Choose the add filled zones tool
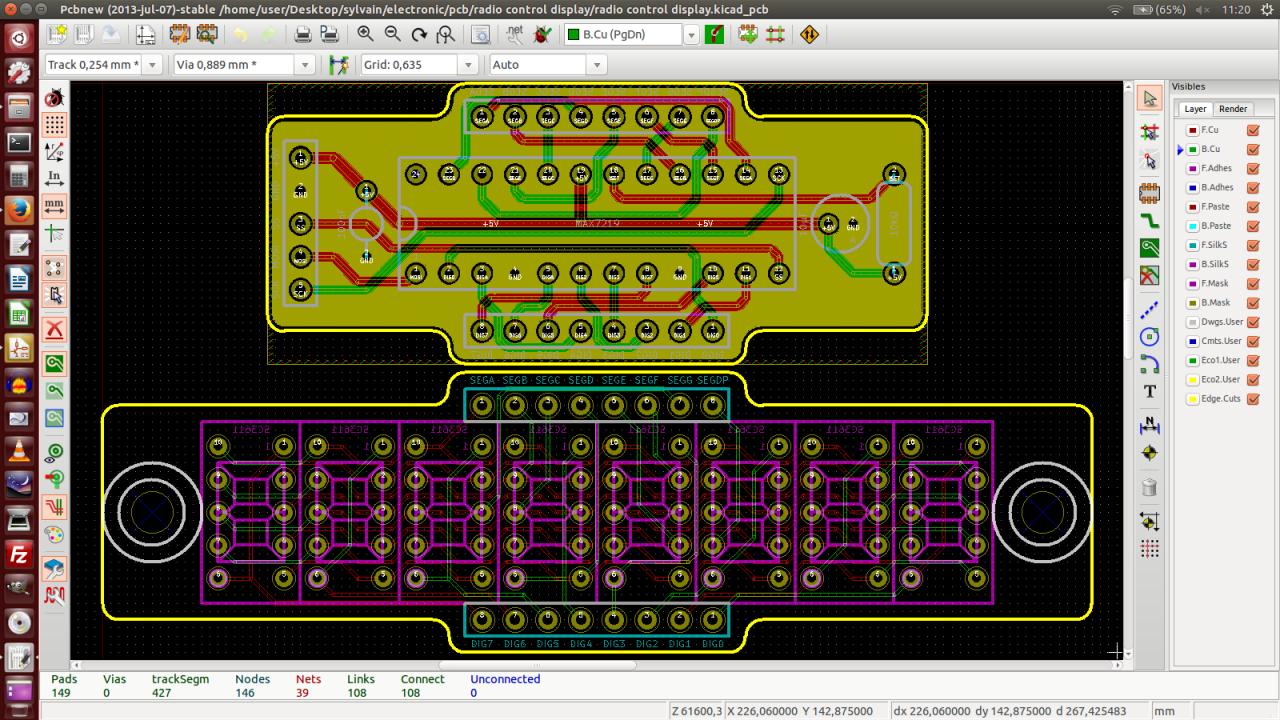 pyautogui.click(x=1149, y=248)
